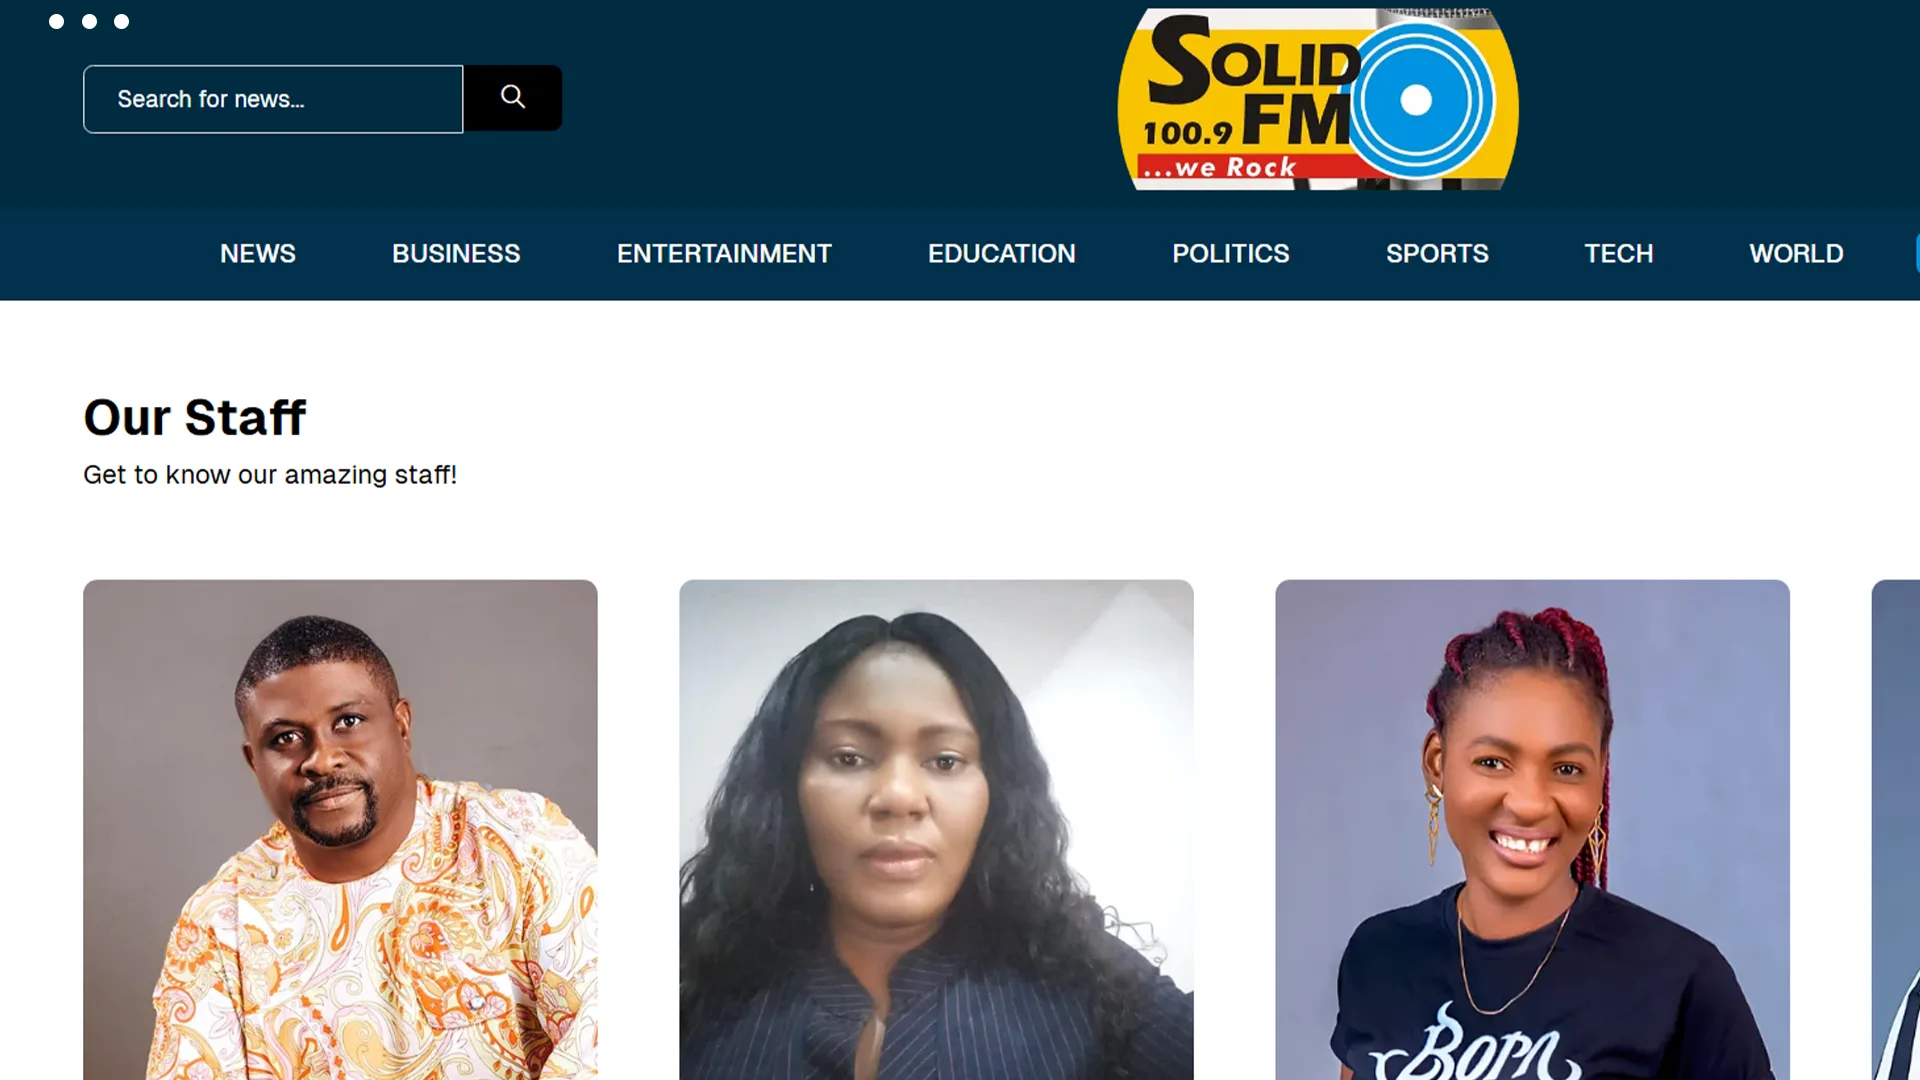Click the blue button at navigation bar edge

pyautogui.click(x=1917, y=253)
